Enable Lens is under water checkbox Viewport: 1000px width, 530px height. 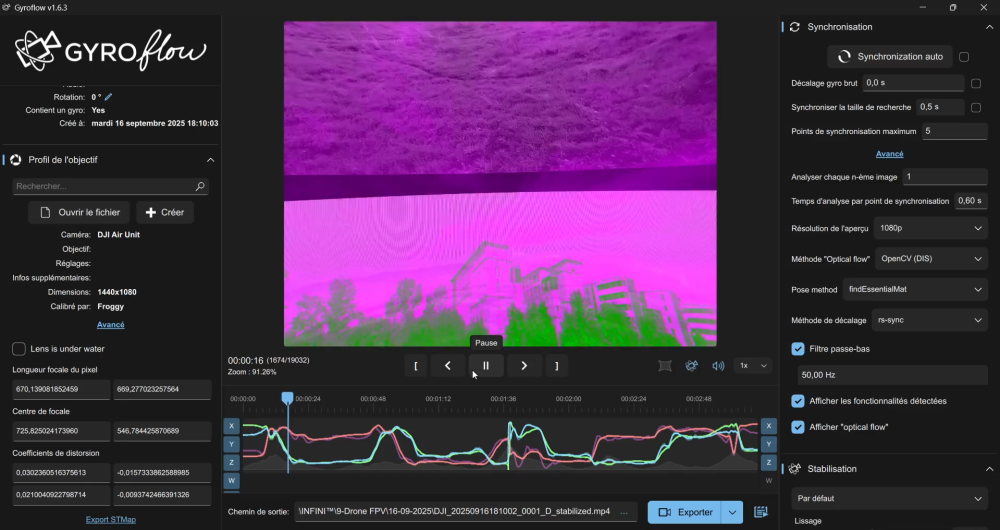(19, 349)
